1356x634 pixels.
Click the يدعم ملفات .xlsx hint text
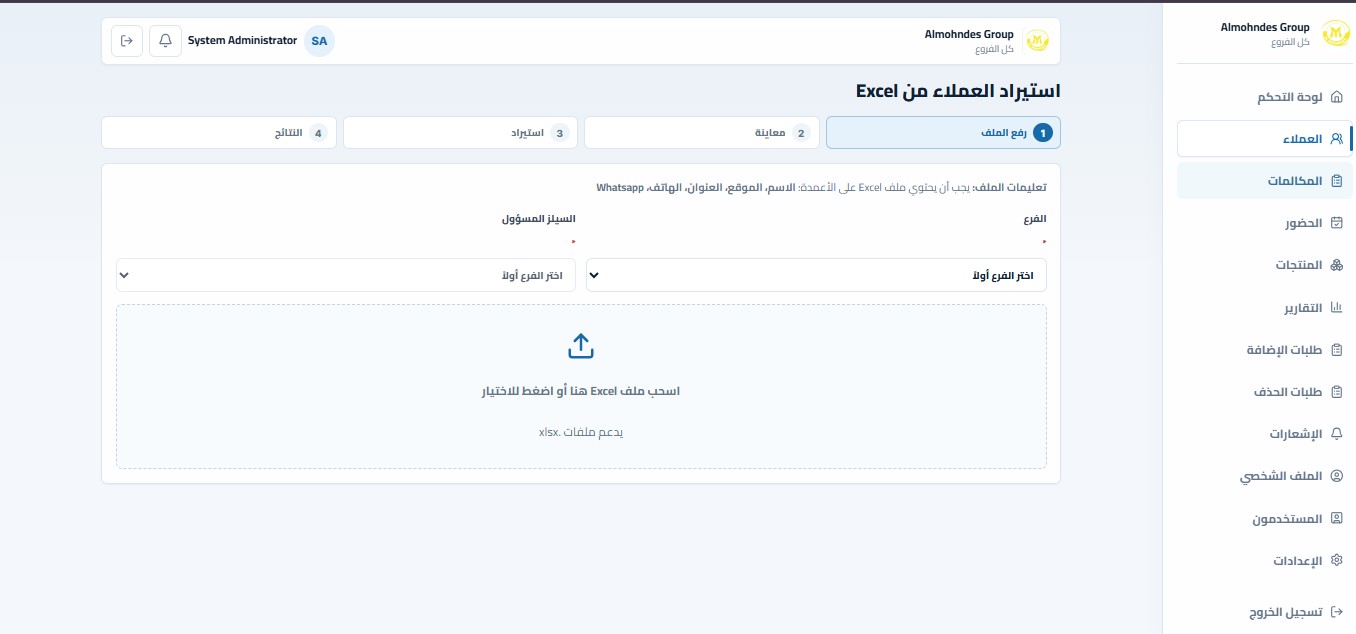pos(581,432)
